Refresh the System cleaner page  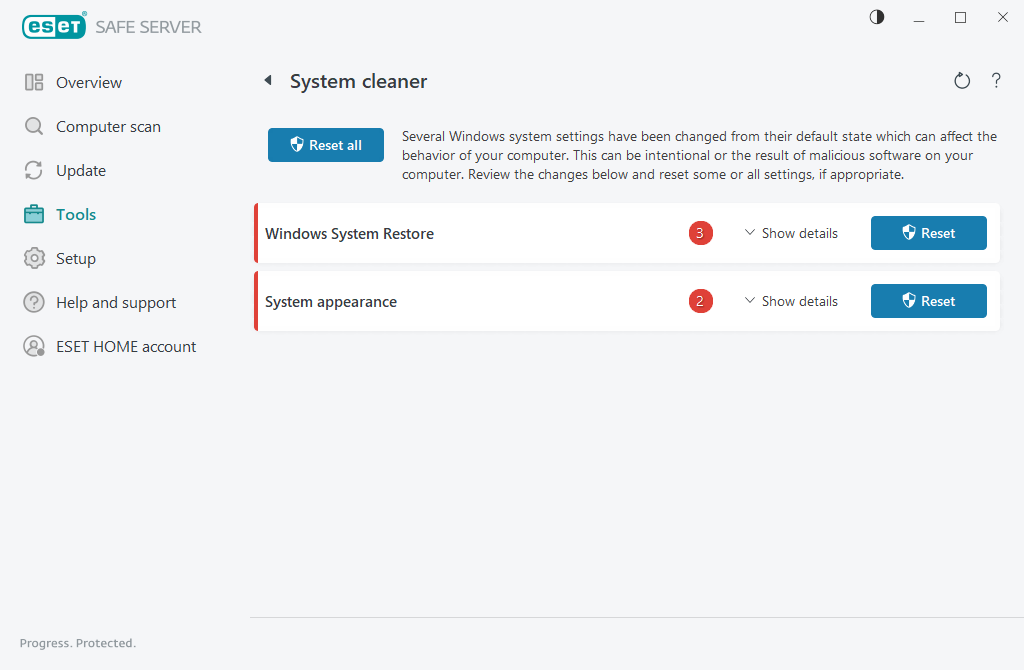(x=962, y=81)
